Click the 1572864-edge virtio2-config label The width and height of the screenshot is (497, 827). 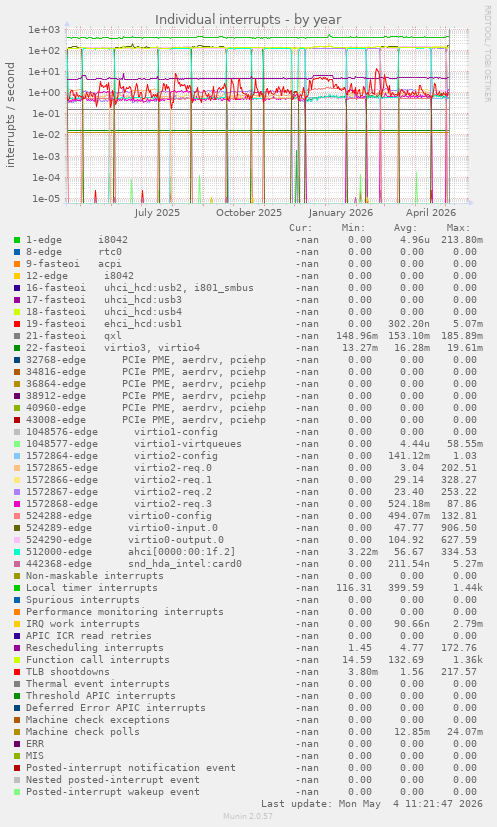[x=122, y=456]
